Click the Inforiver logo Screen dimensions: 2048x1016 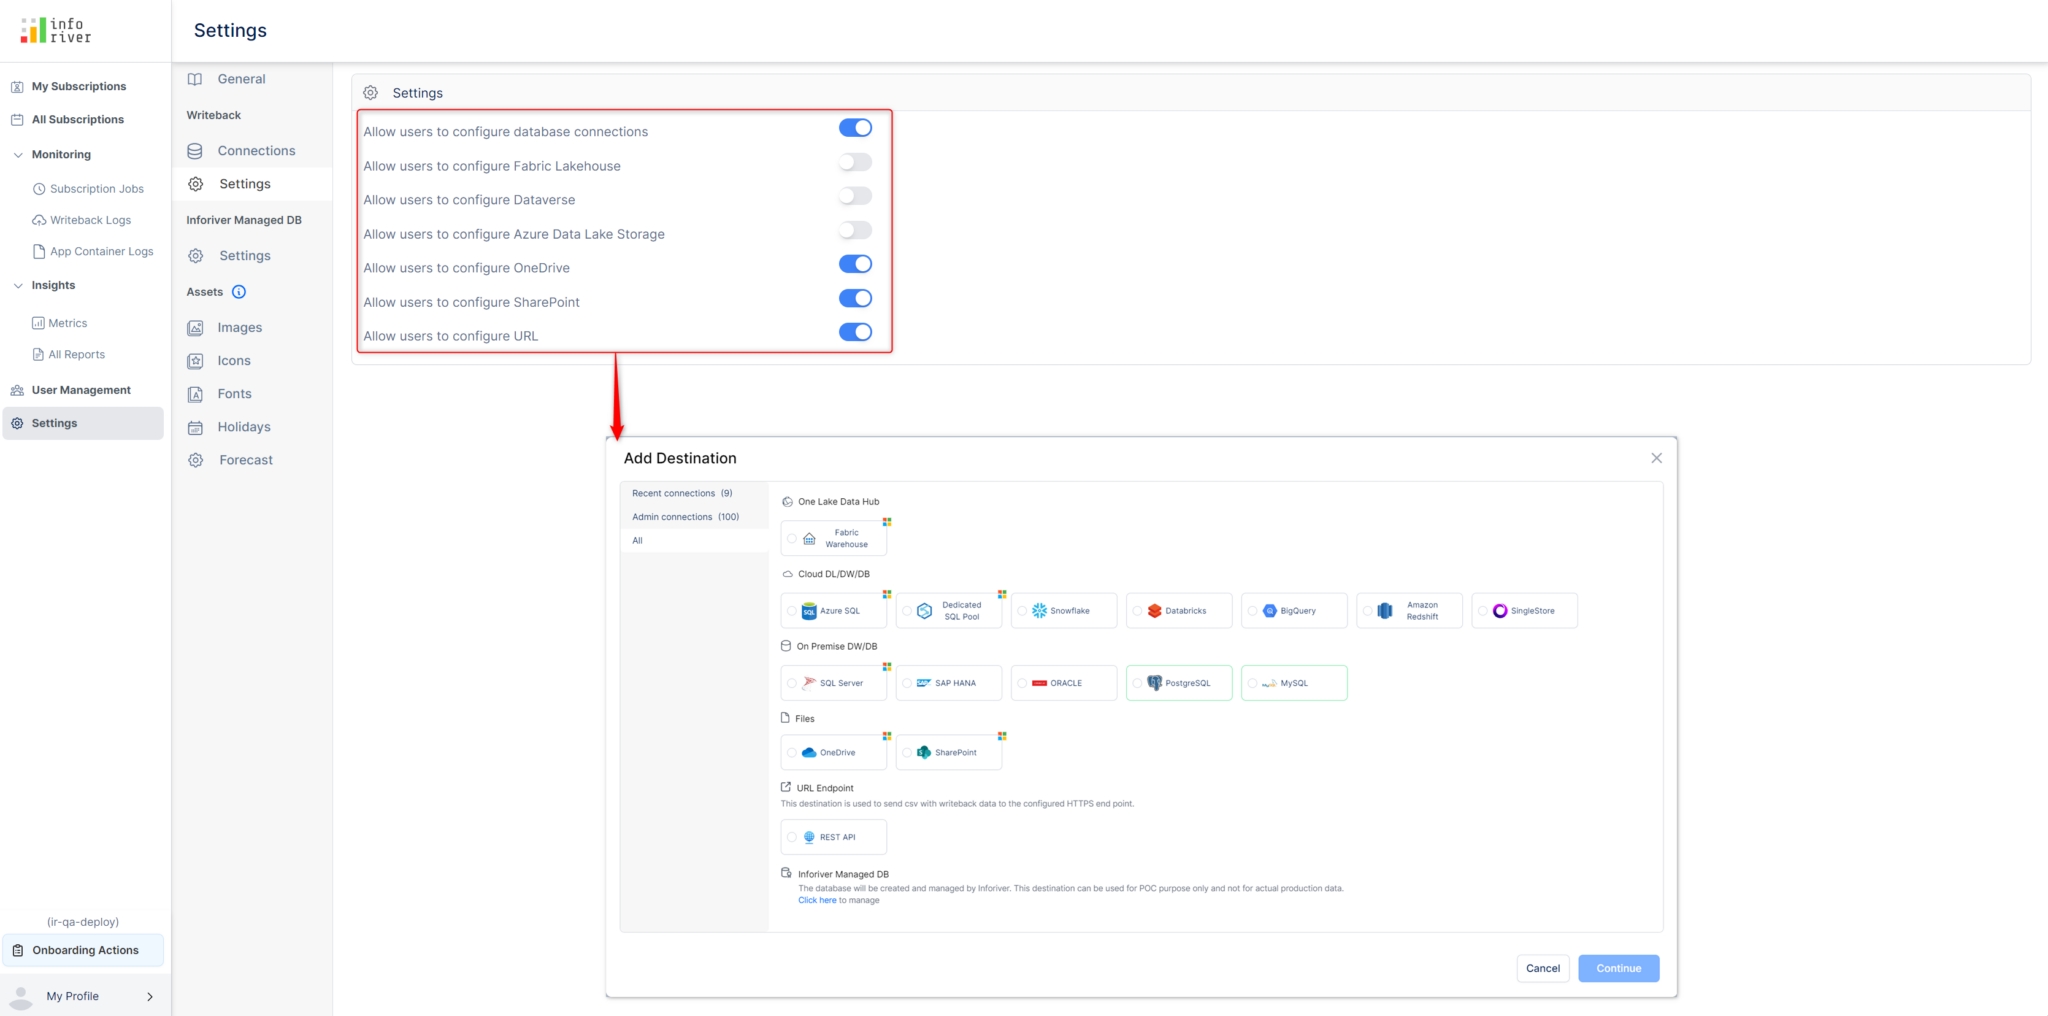[56, 31]
